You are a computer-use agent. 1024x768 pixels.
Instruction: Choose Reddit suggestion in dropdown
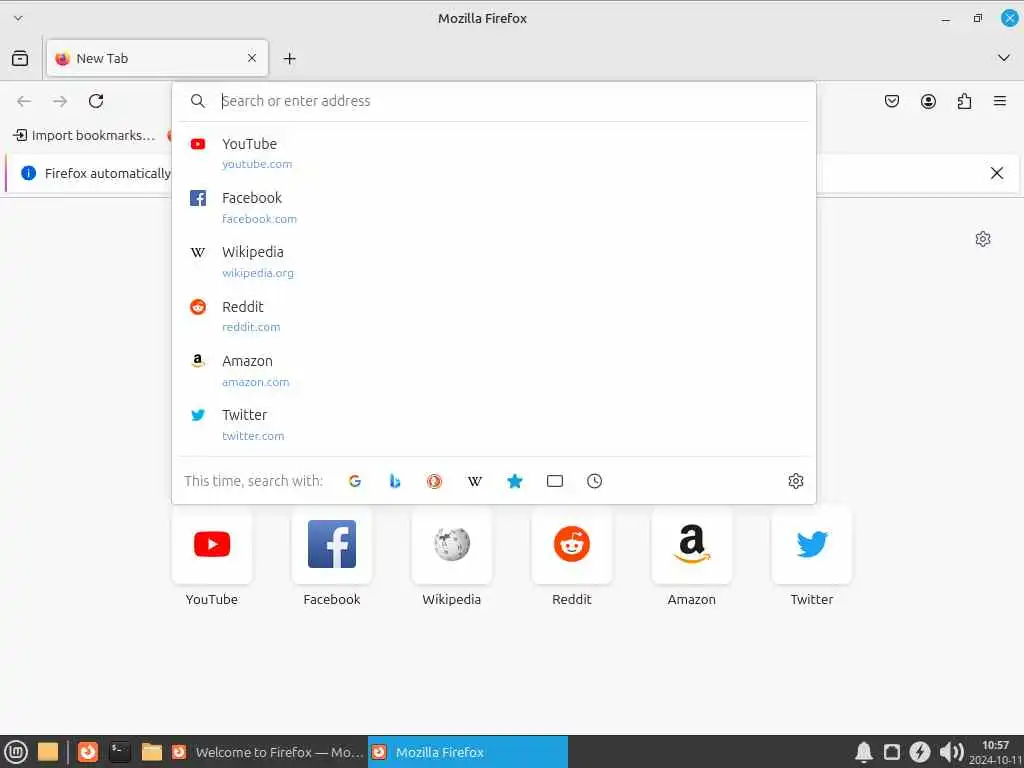494,316
